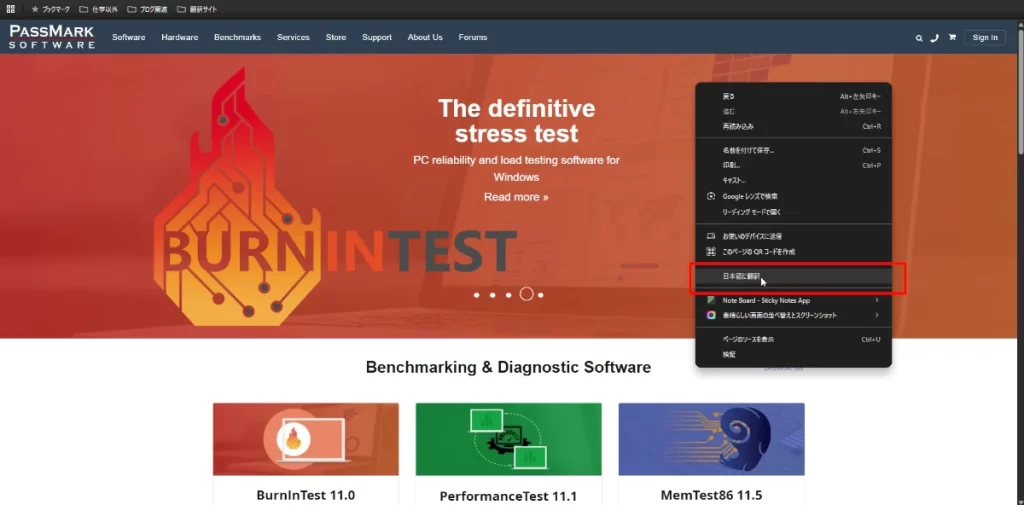
Task: Click the Sign In button
Action: coord(985,38)
